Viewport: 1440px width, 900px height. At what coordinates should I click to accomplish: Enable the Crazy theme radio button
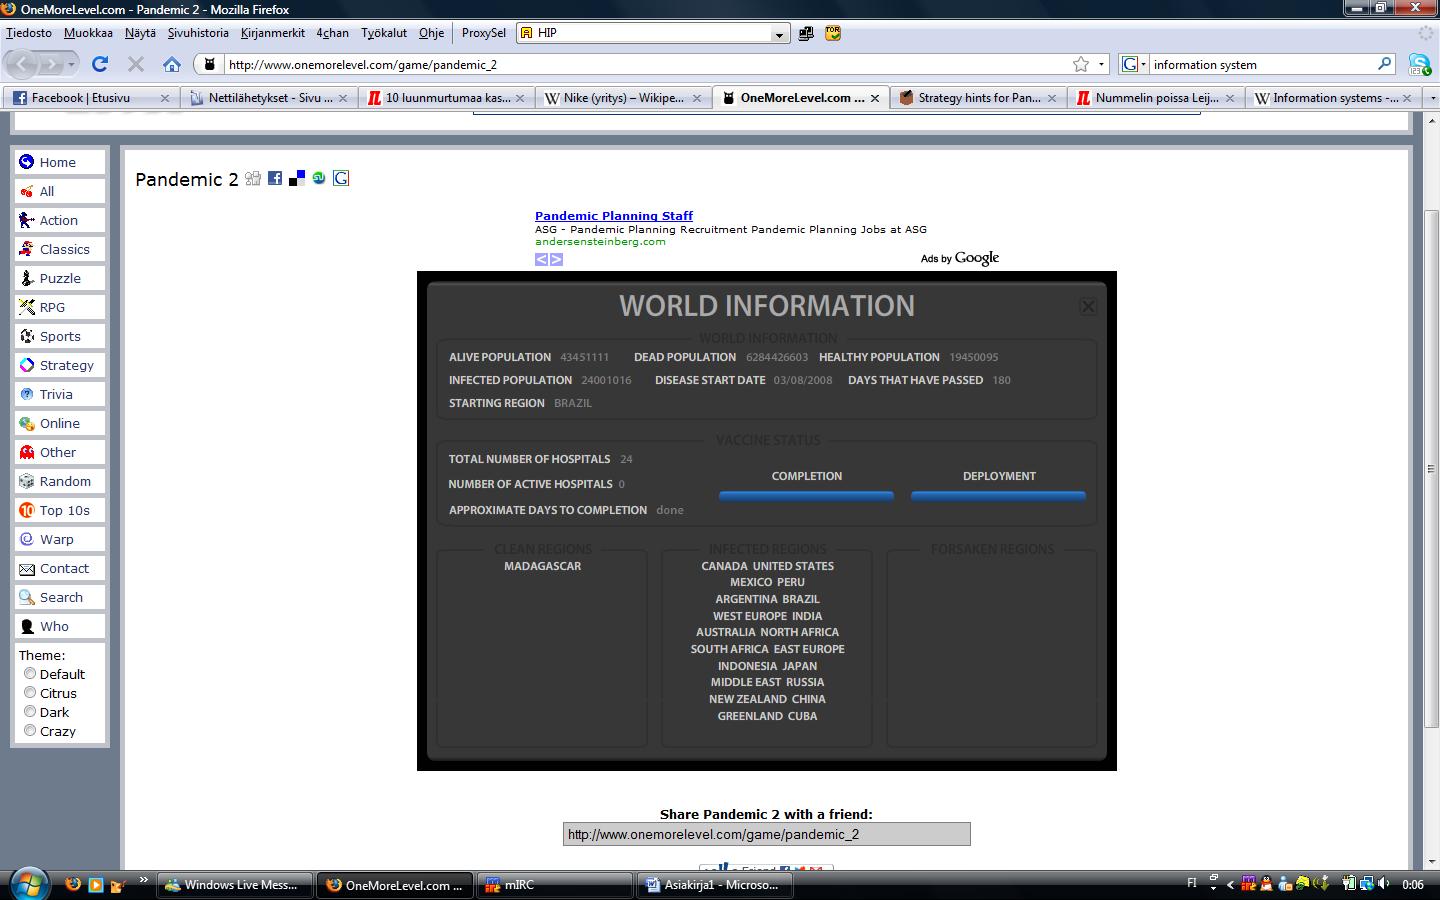[x=30, y=731]
